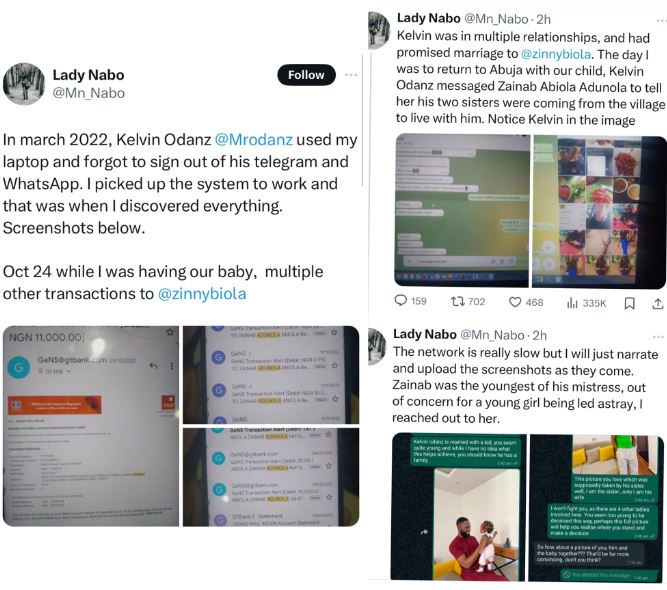
Task: Open Lady Nabo's profile picture in main tweet
Action: click(x=24, y=84)
